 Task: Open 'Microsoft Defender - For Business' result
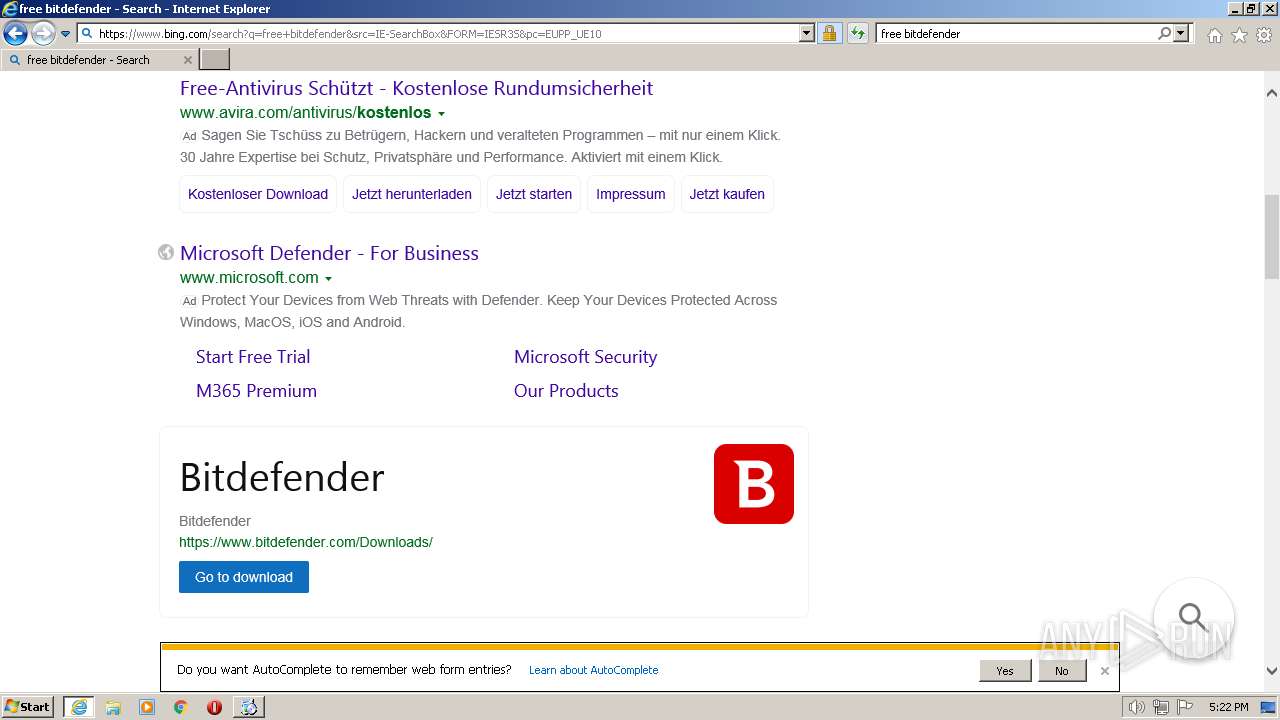point(329,253)
